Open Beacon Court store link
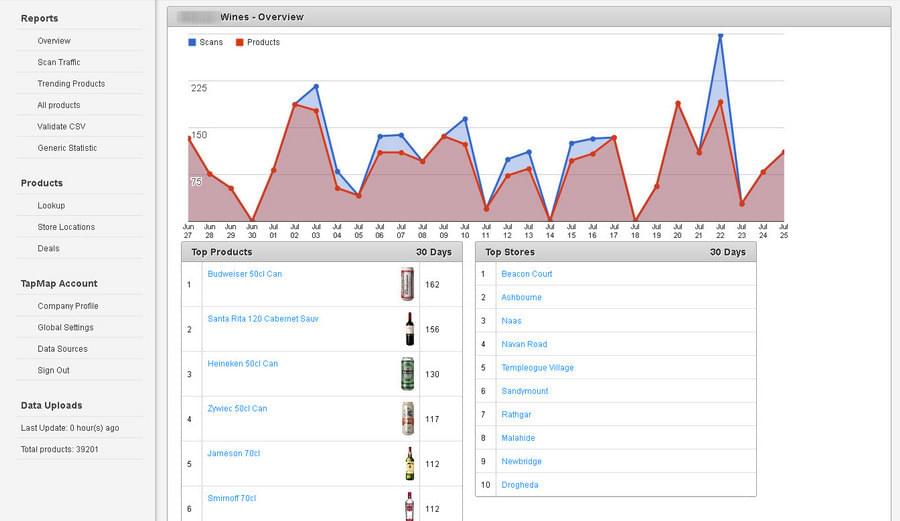The image size is (900, 521). click(x=526, y=274)
